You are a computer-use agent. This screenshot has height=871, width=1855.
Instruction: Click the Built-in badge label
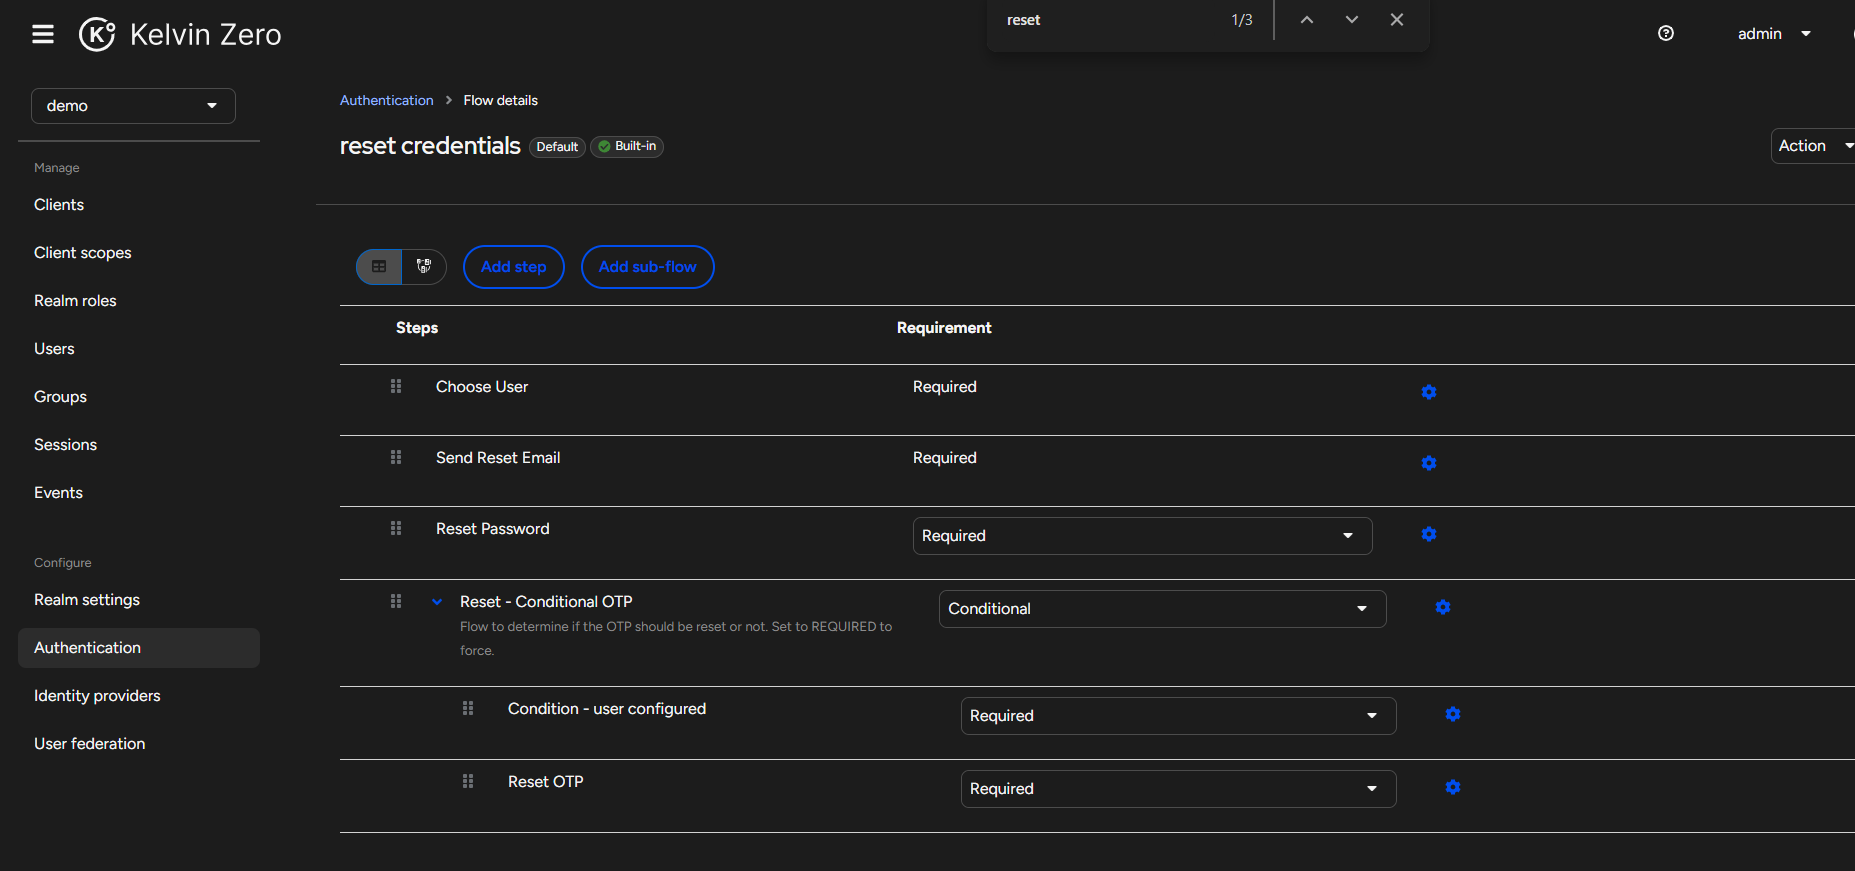627,146
